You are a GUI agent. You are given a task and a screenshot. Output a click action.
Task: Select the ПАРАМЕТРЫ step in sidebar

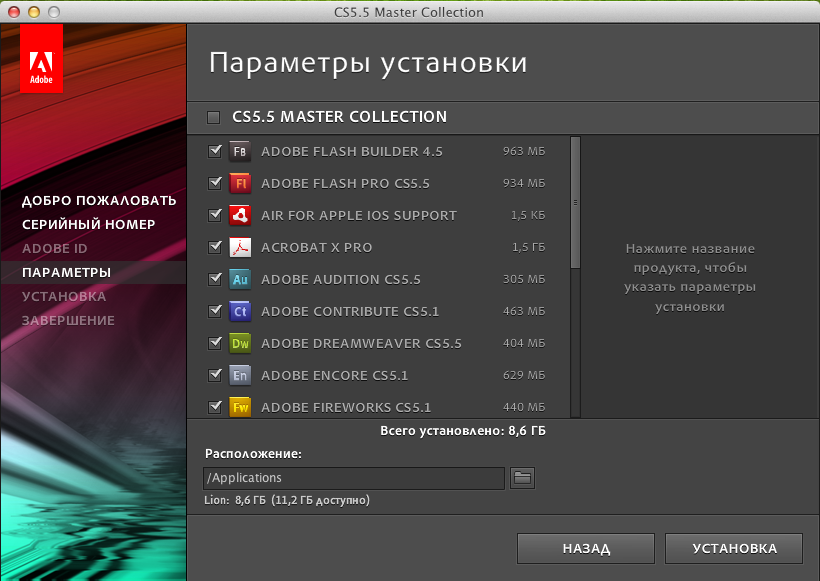(x=66, y=272)
